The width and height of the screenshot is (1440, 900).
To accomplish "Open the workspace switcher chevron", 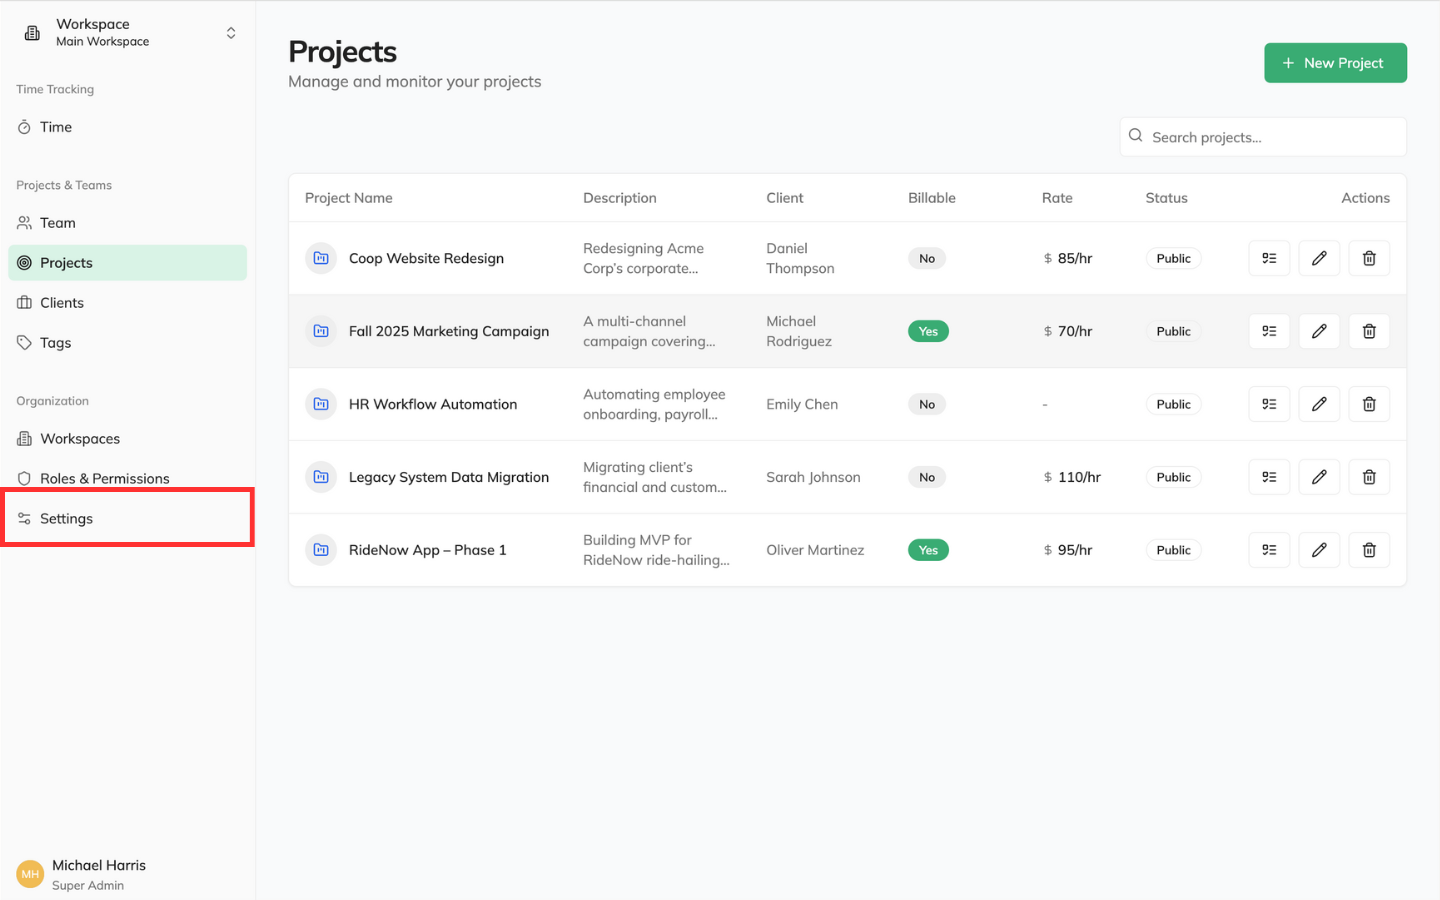I will click(x=231, y=32).
